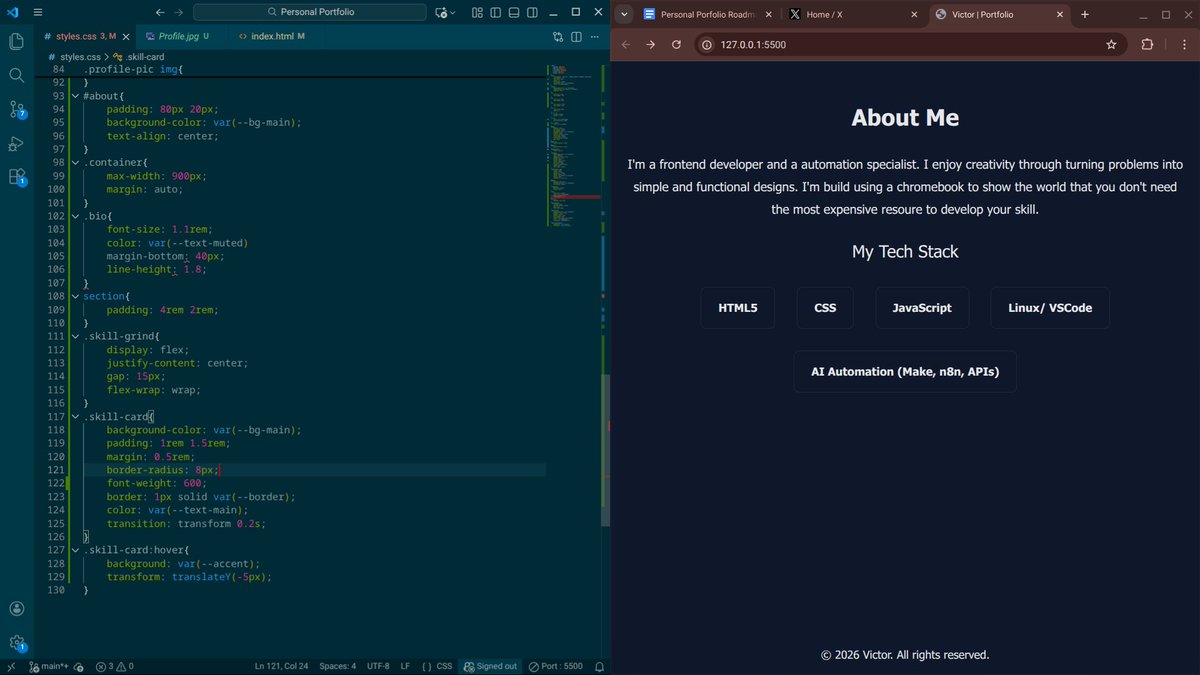Click the HTML5 skill card

738,308
